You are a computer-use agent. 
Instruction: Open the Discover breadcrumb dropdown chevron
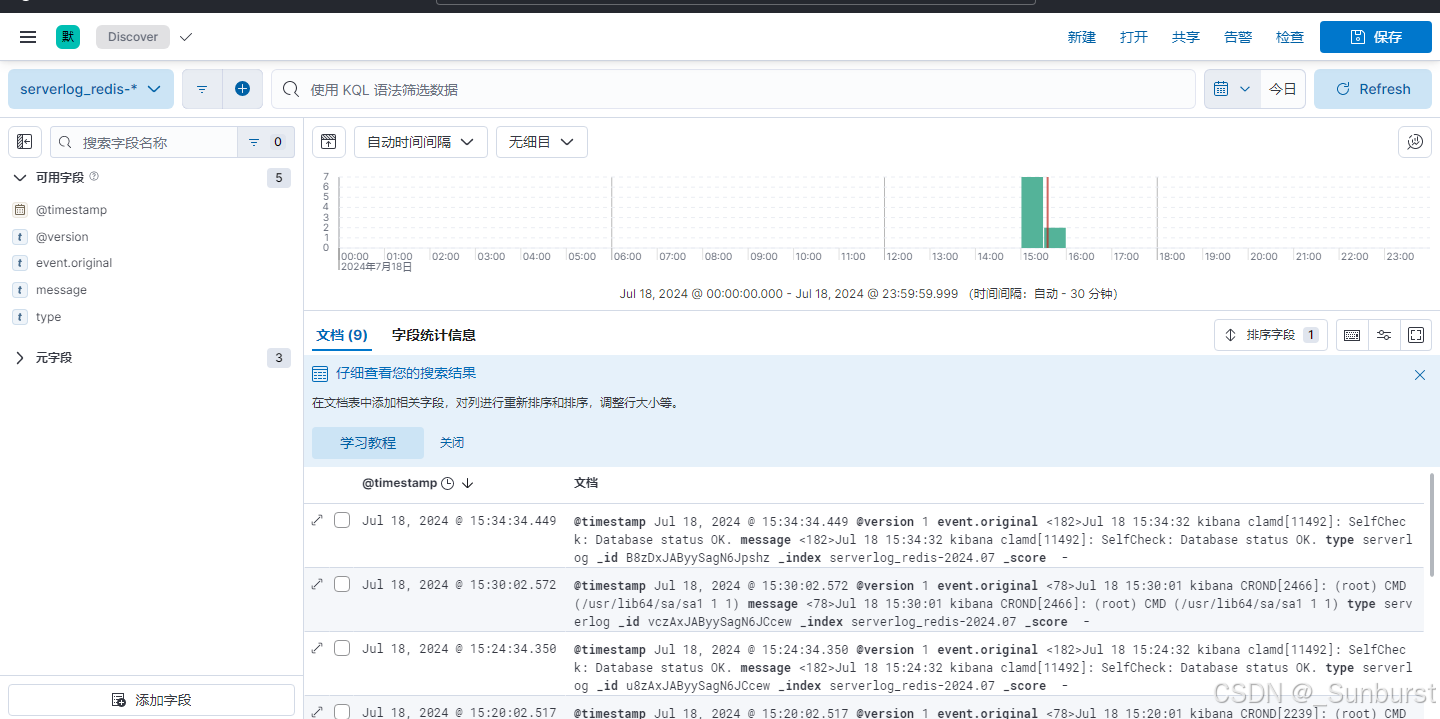(x=185, y=37)
